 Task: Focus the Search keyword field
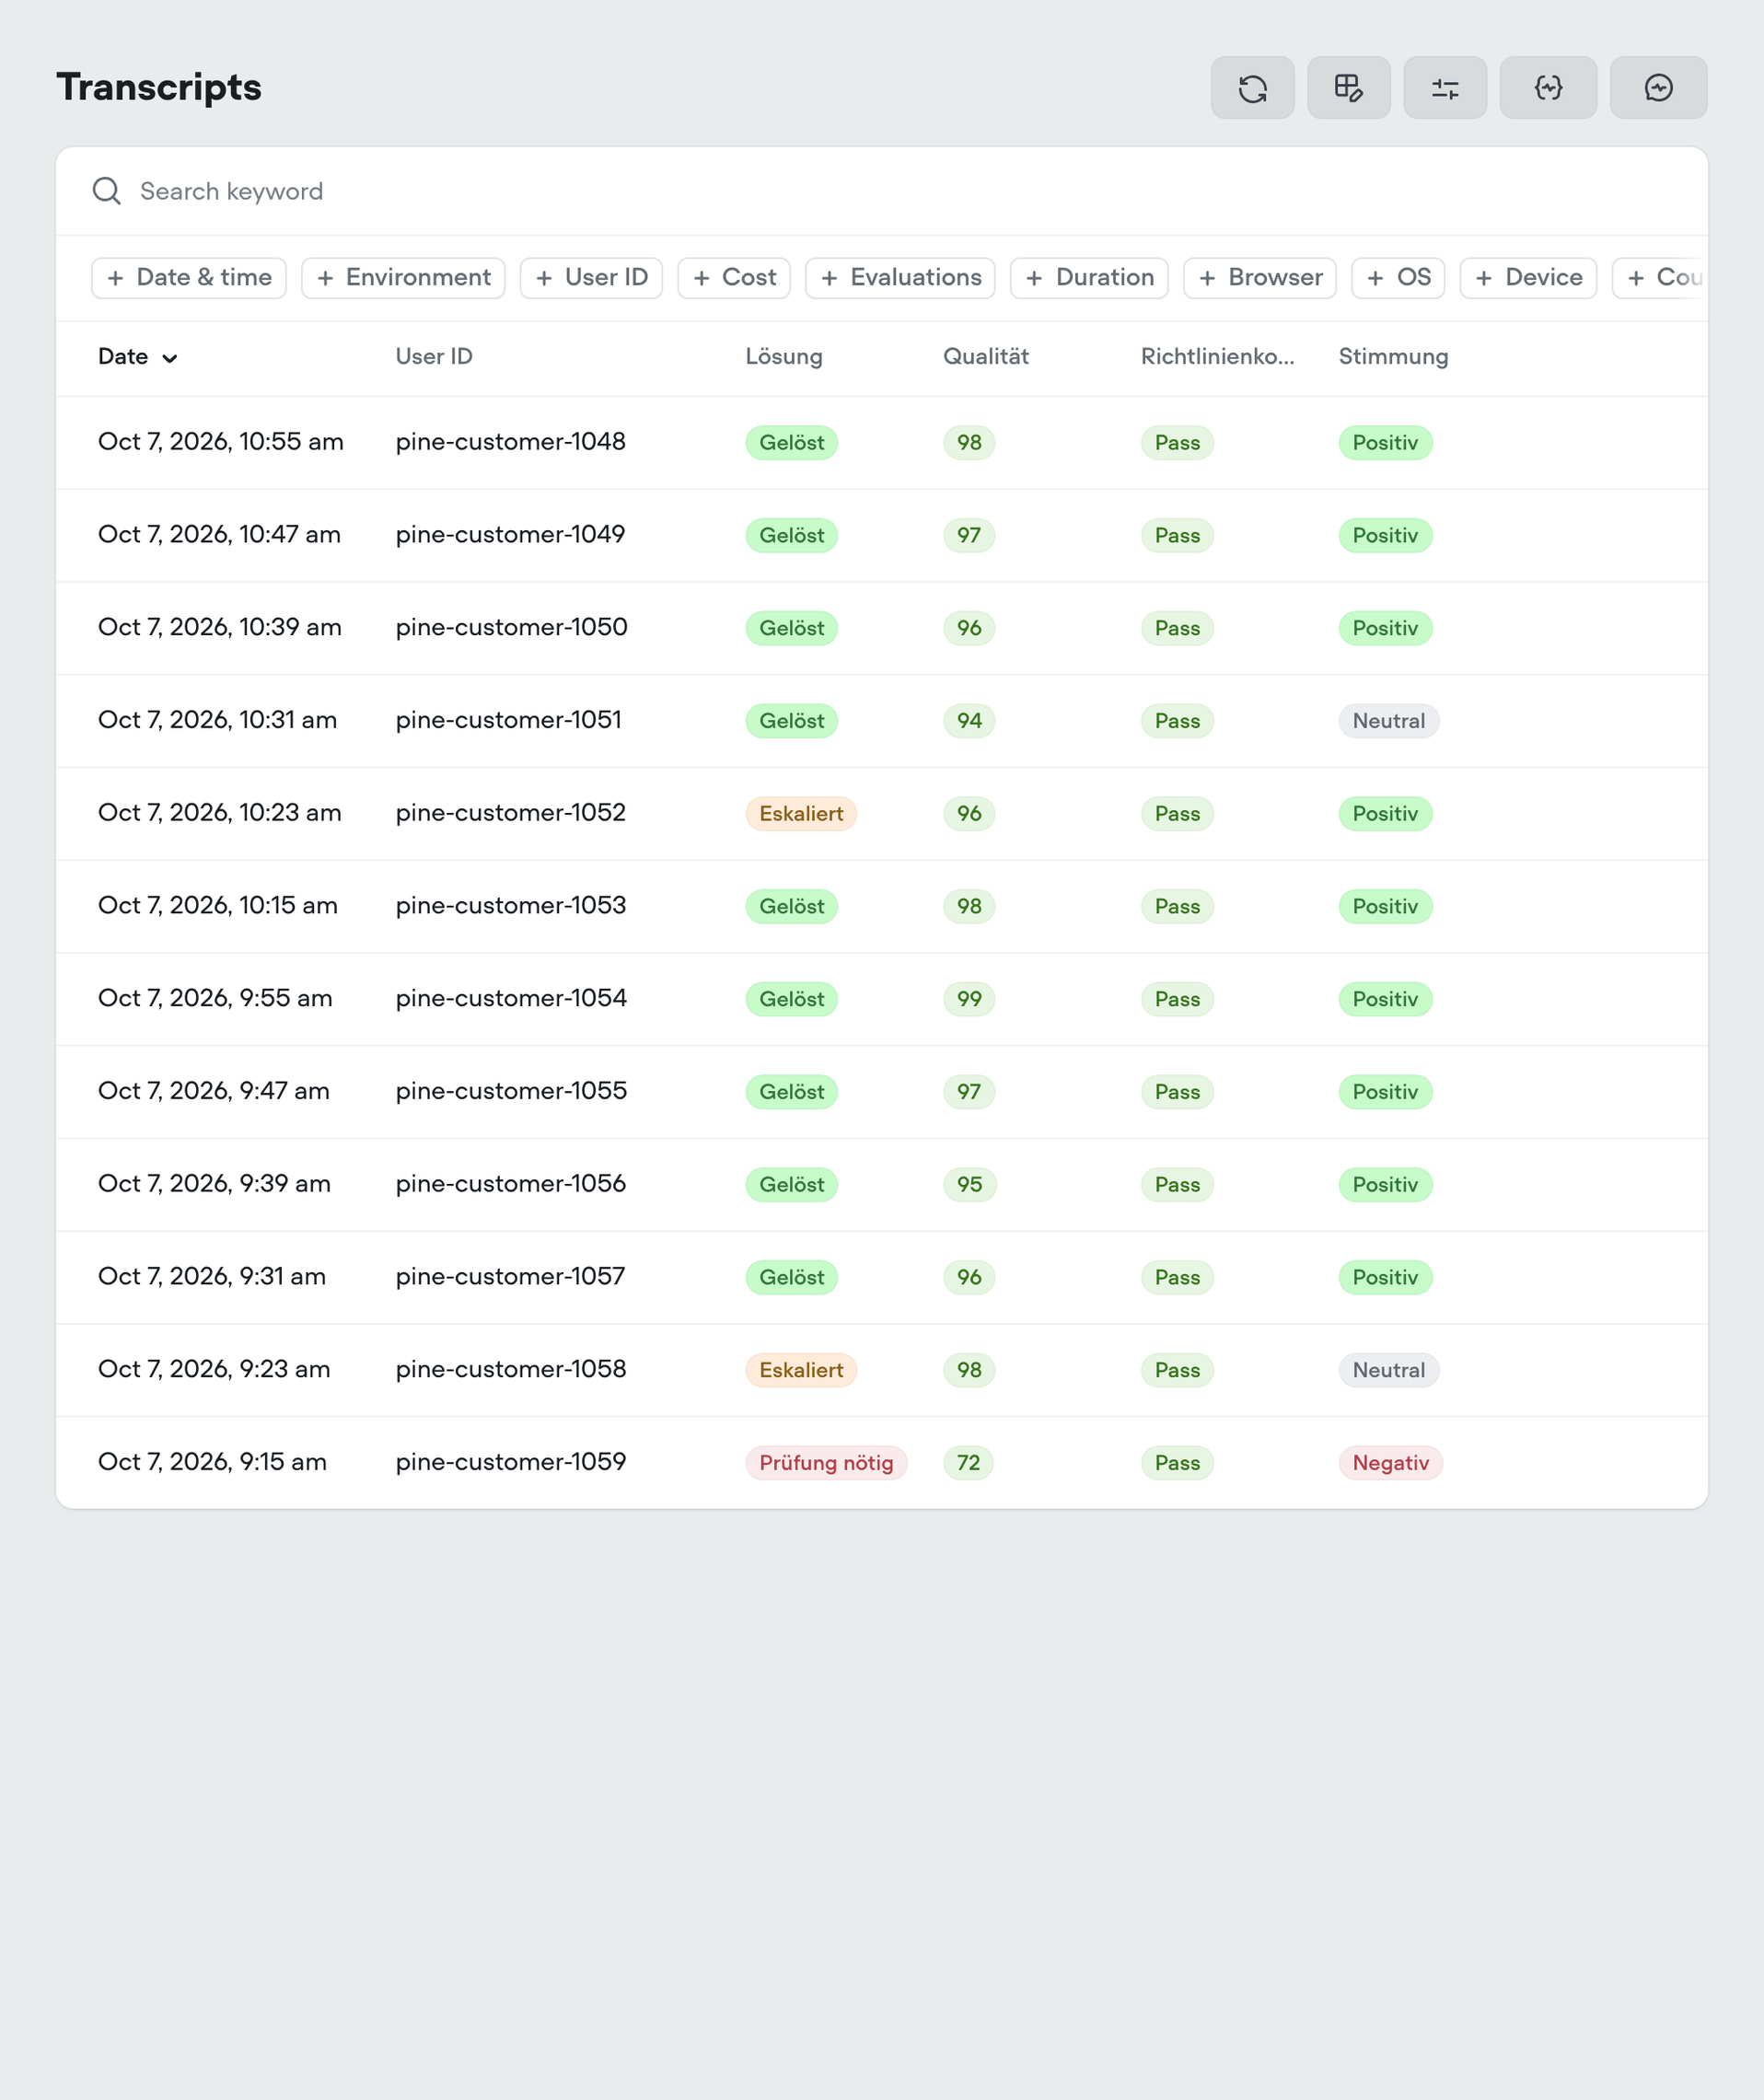(x=881, y=191)
